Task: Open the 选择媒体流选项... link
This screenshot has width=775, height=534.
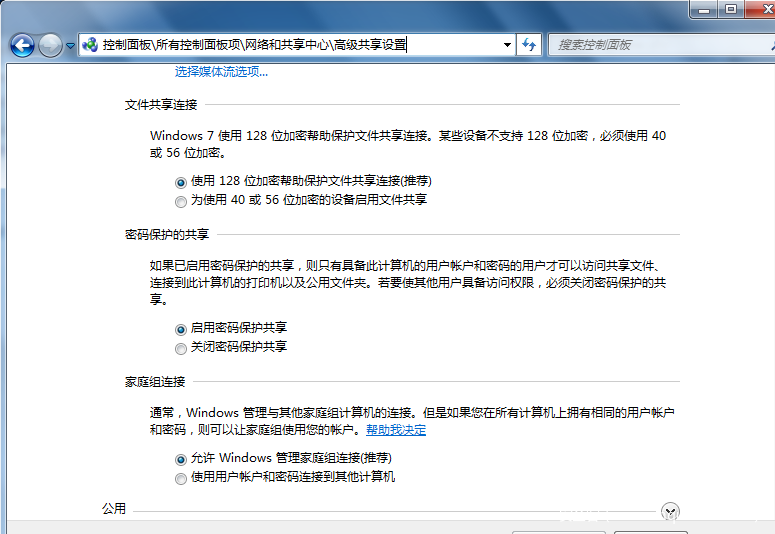Action: tap(221, 72)
